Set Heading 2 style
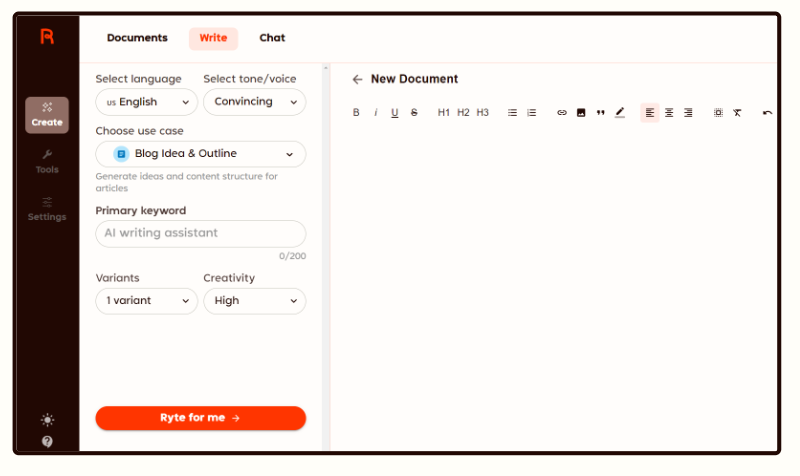The height and width of the screenshot is (476, 800). point(463,113)
